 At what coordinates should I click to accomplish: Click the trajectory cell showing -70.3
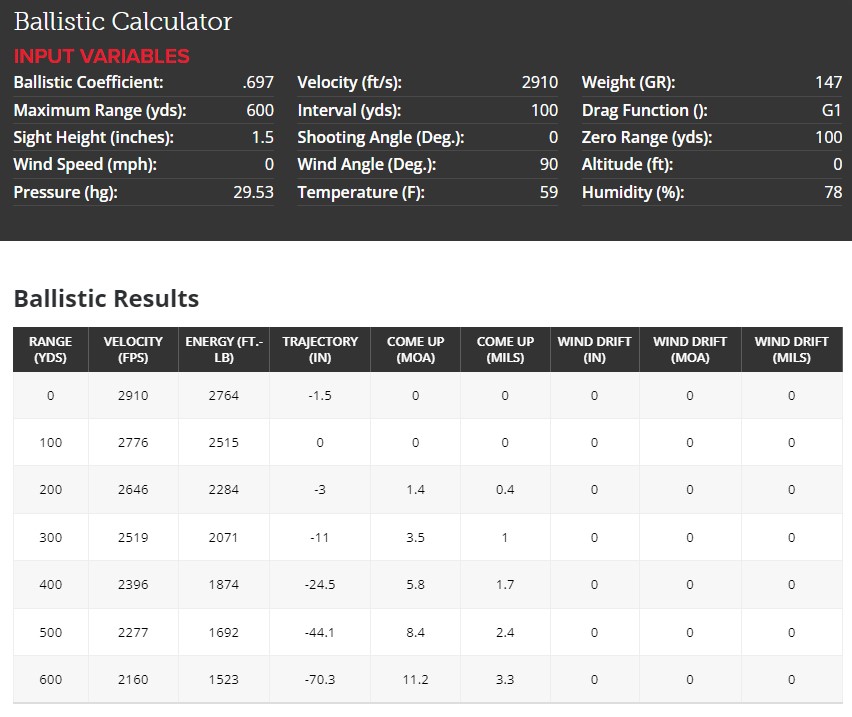(x=320, y=679)
